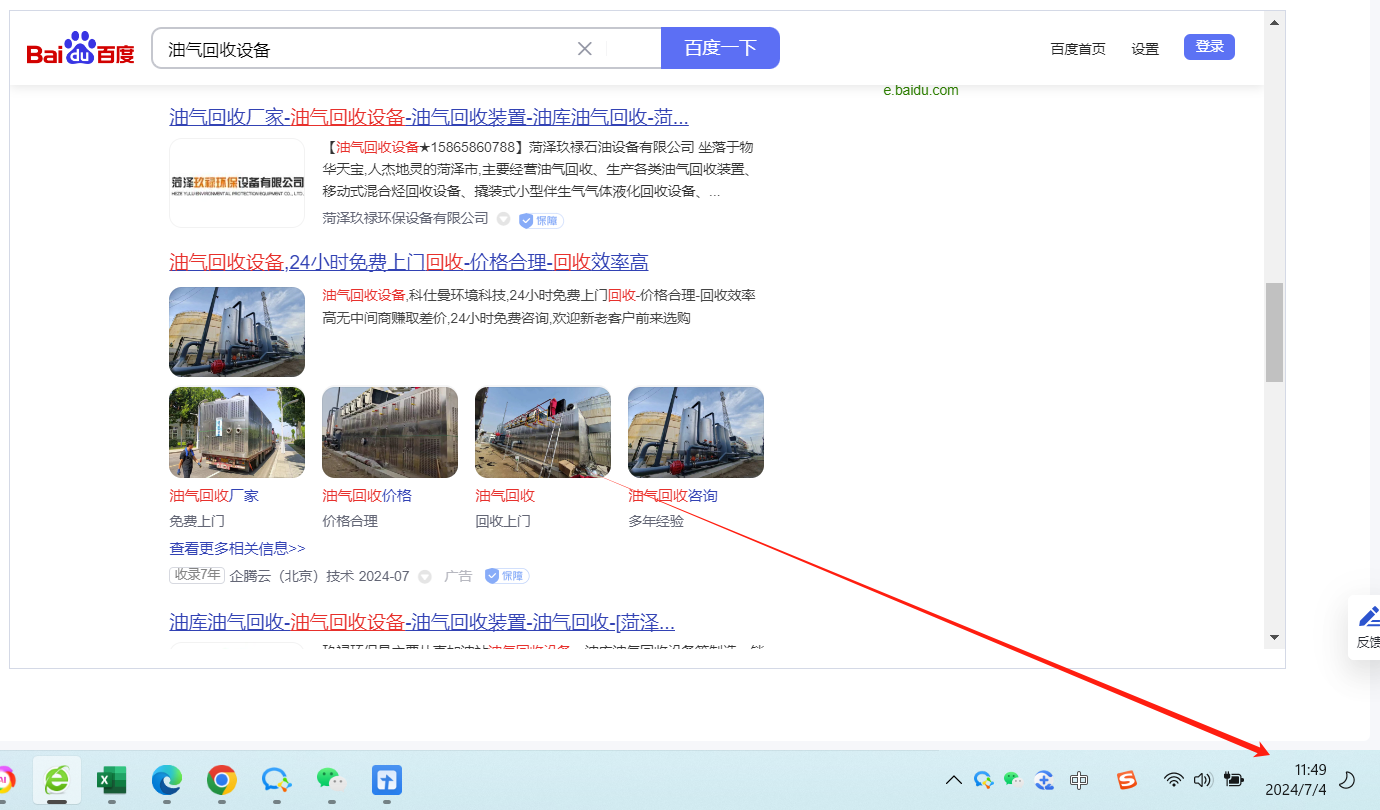Viewport: 1380px width, 810px height.
Task: Click the volume speaker tray icon
Action: [1202, 780]
